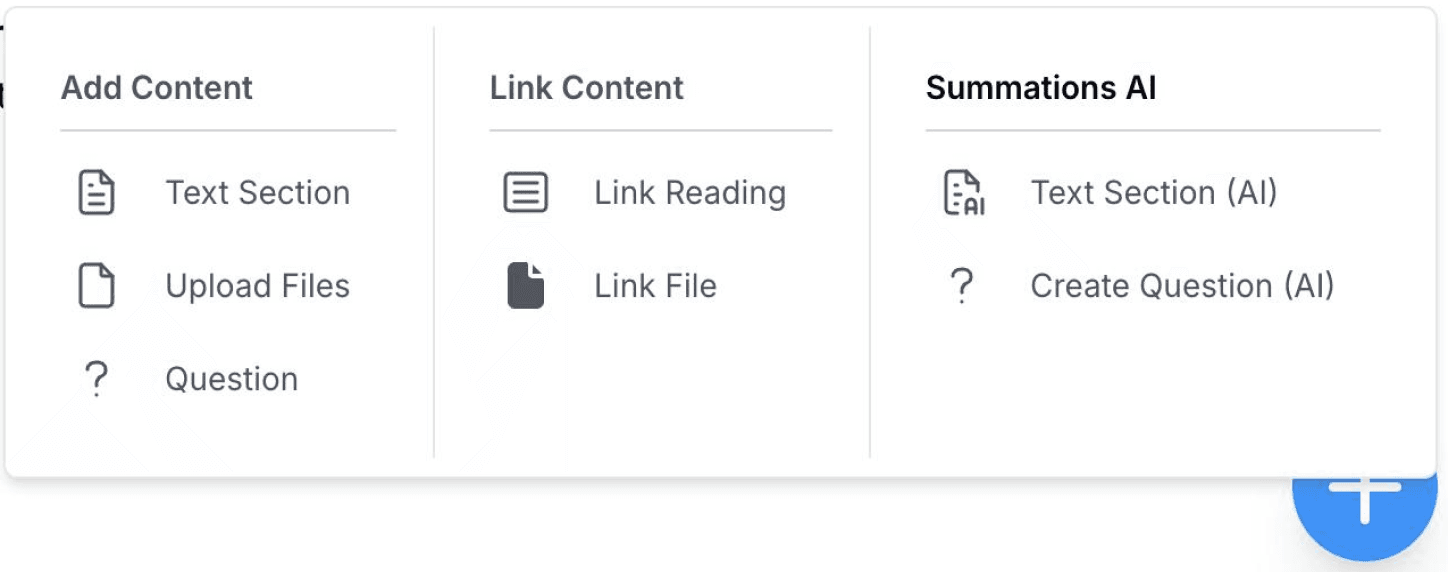Click the divider line below Add Content heading
Image resolution: width=1448 pixels, height=572 pixels.
(228, 130)
